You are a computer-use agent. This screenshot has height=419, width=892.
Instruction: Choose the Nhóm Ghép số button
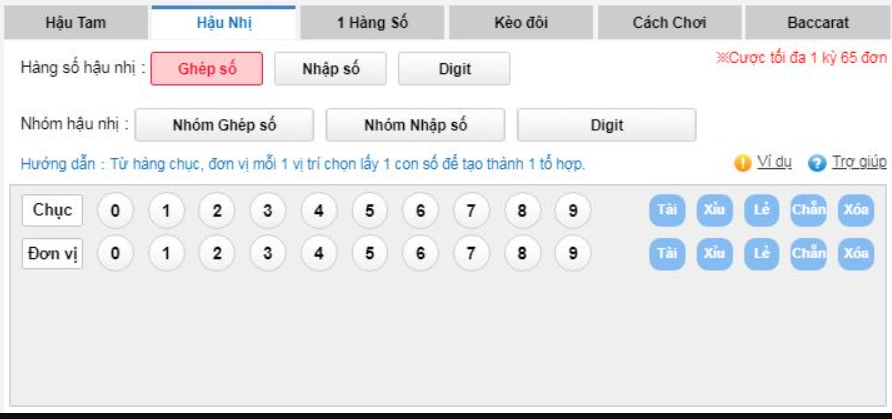(x=224, y=125)
